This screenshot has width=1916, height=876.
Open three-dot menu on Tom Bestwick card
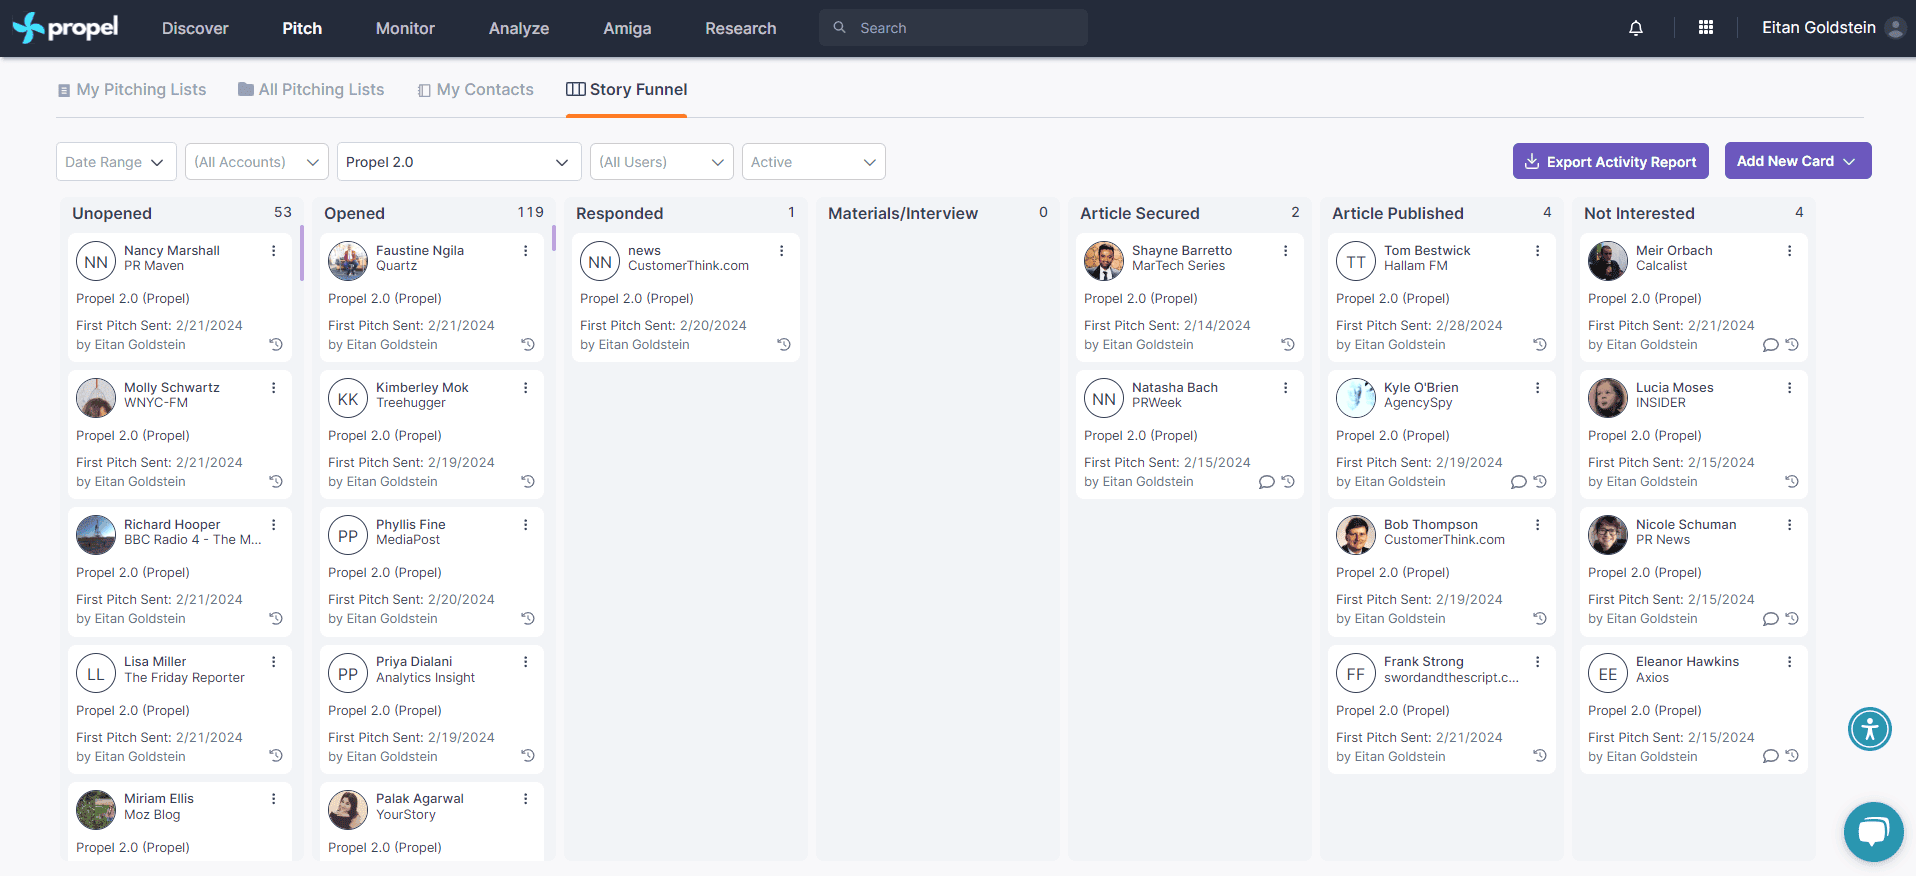pos(1537,251)
